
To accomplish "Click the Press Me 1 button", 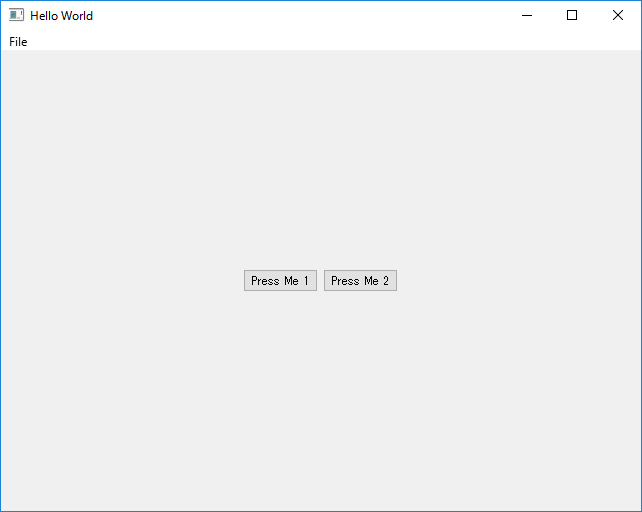I will [280, 281].
